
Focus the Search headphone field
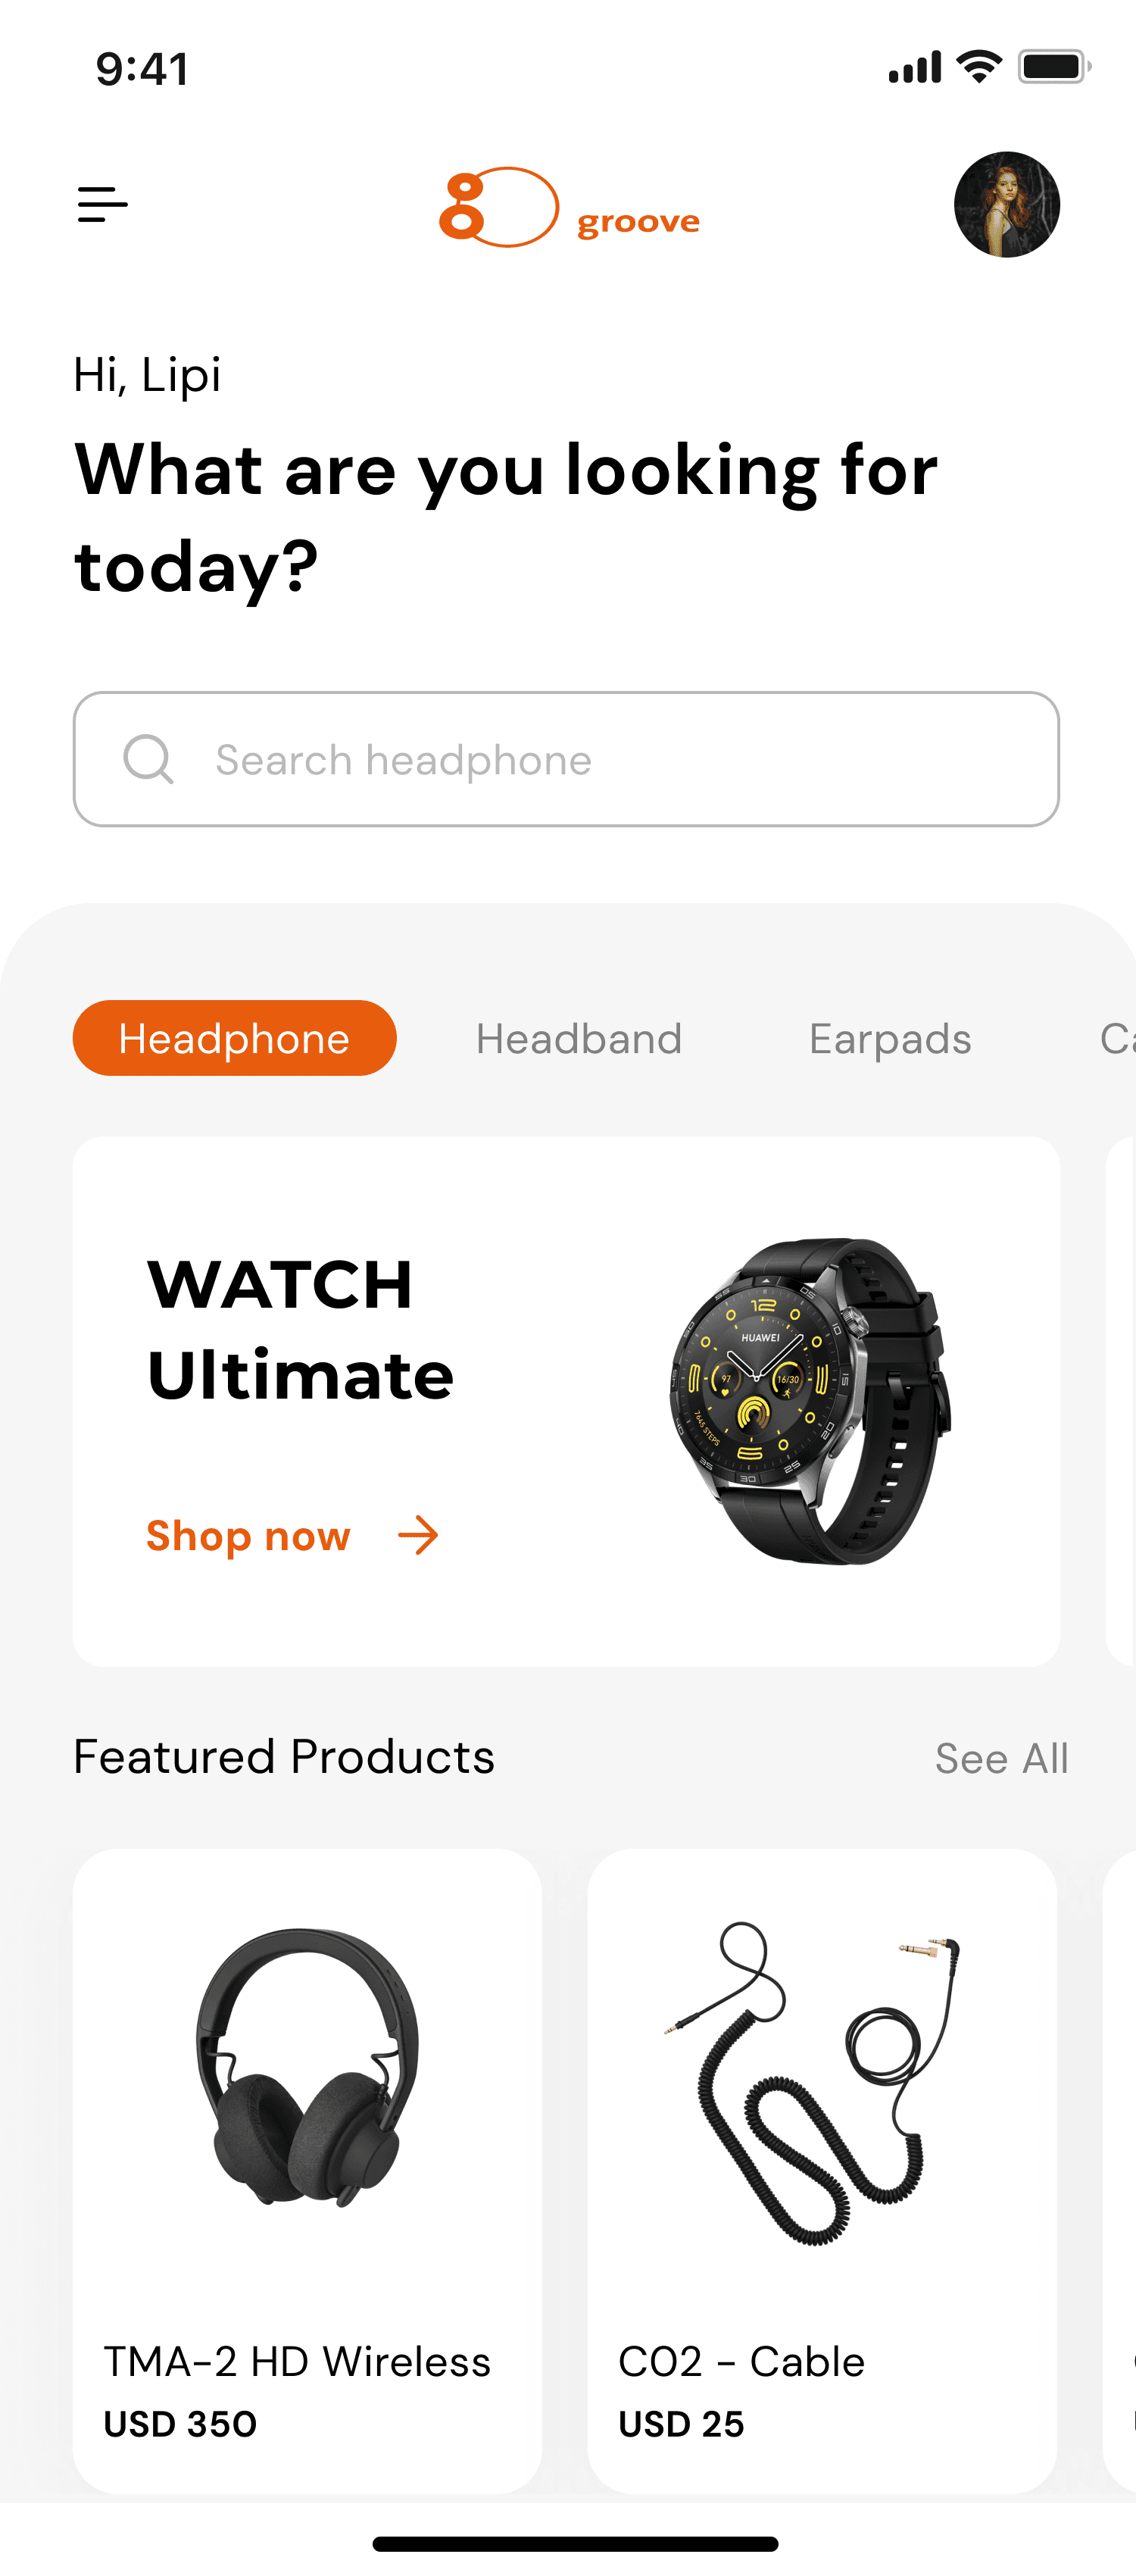566,759
